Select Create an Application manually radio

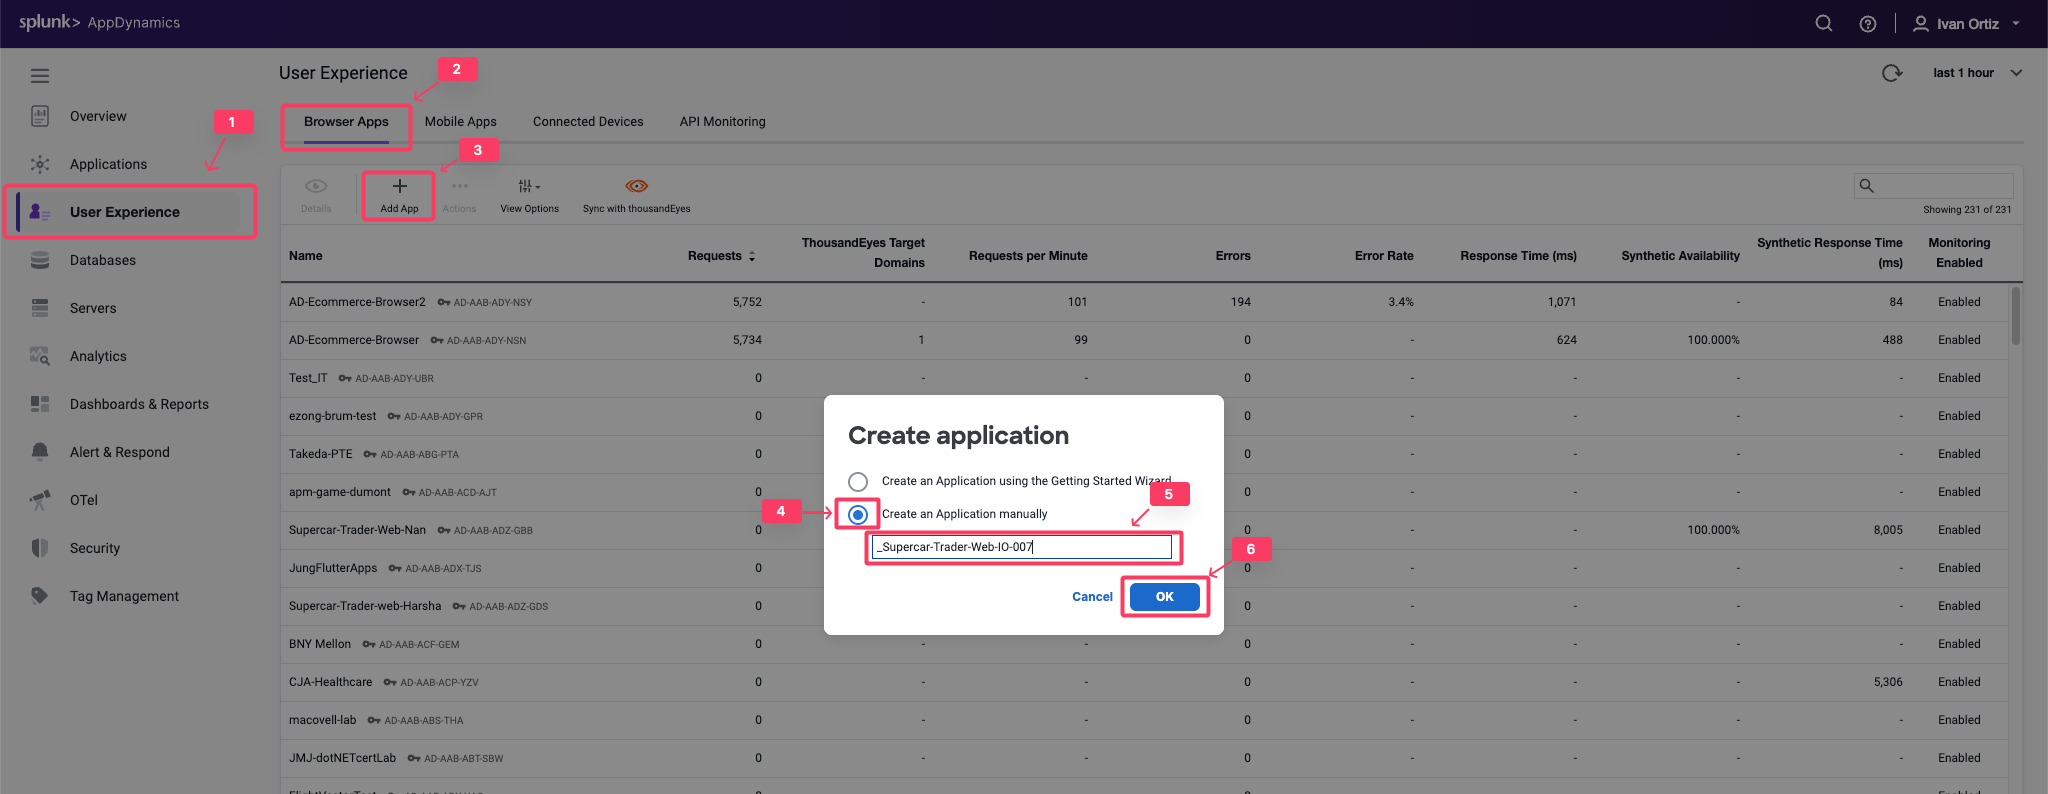pos(858,514)
